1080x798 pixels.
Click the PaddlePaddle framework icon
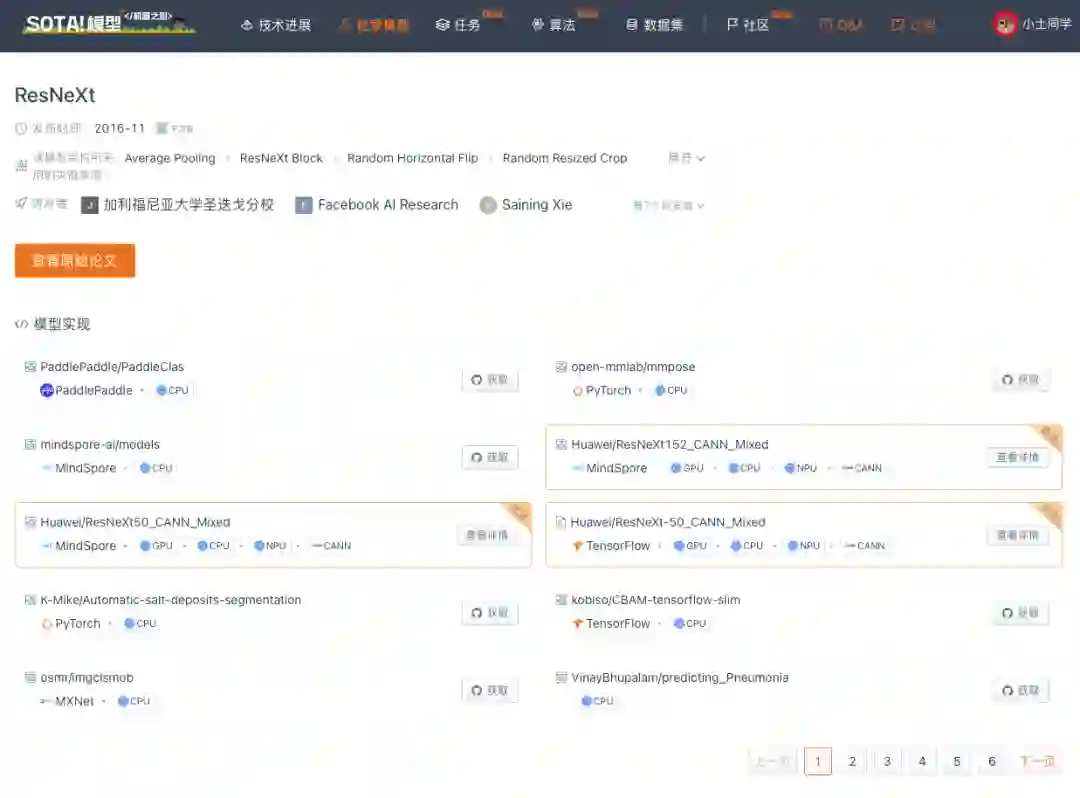pos(47,390)
